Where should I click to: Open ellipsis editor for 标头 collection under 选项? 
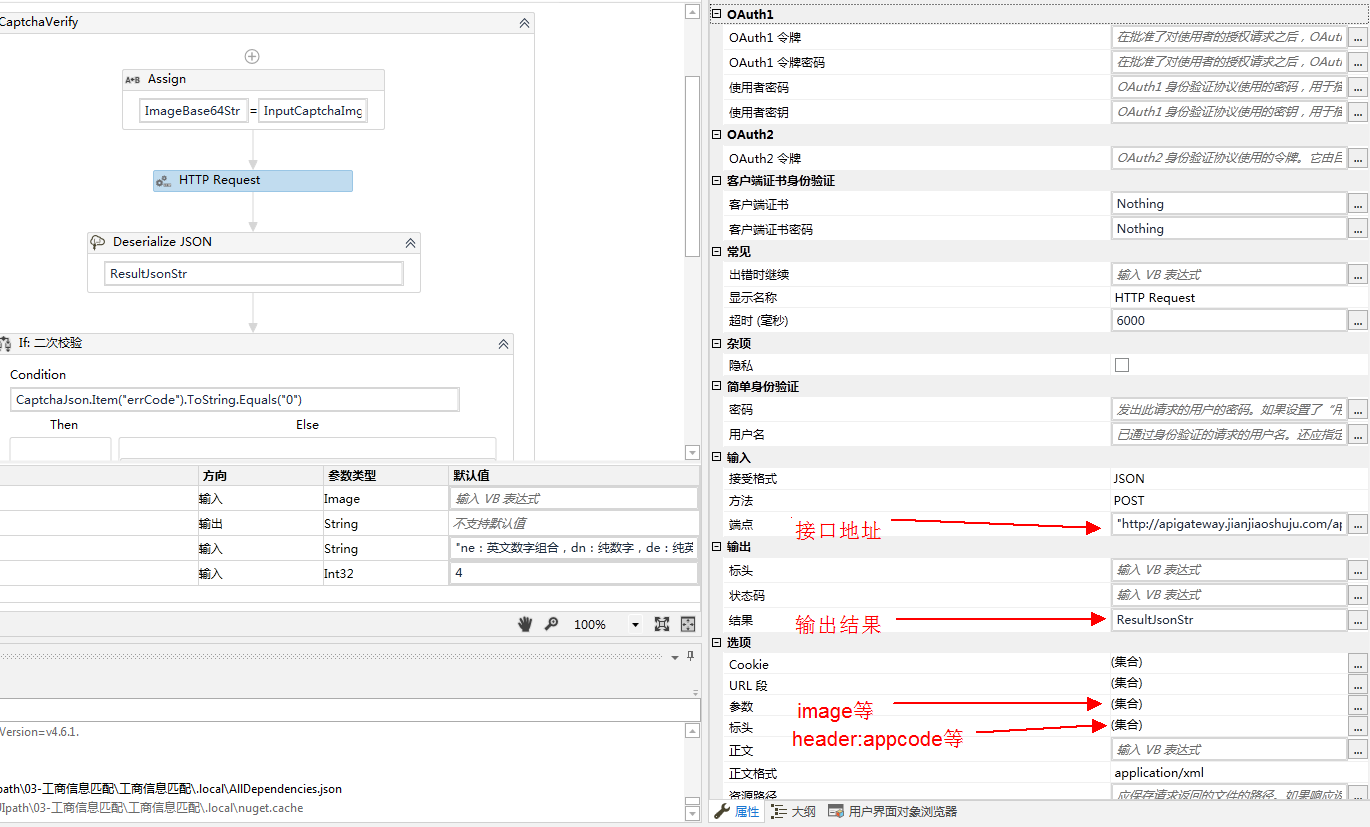(x=1357, y=727)
